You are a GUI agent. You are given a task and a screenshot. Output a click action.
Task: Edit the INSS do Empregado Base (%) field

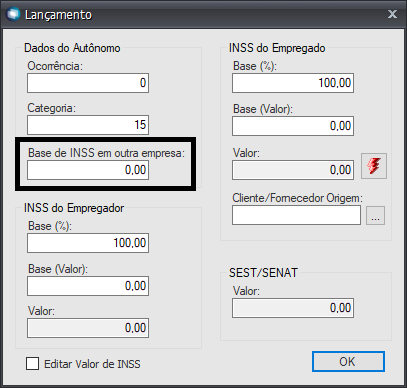click(293, 83)
